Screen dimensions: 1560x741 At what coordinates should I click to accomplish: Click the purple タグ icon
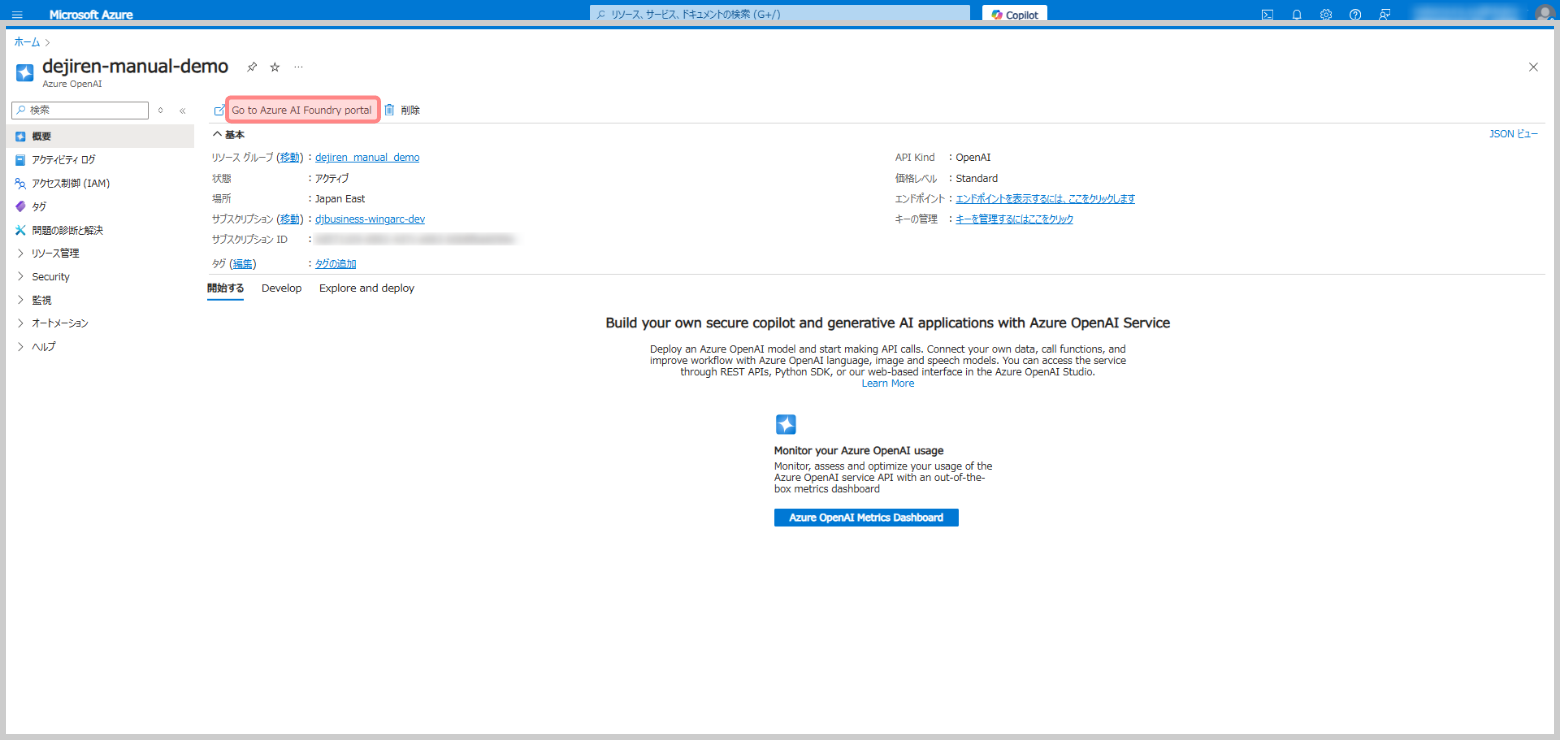point(20,206)
